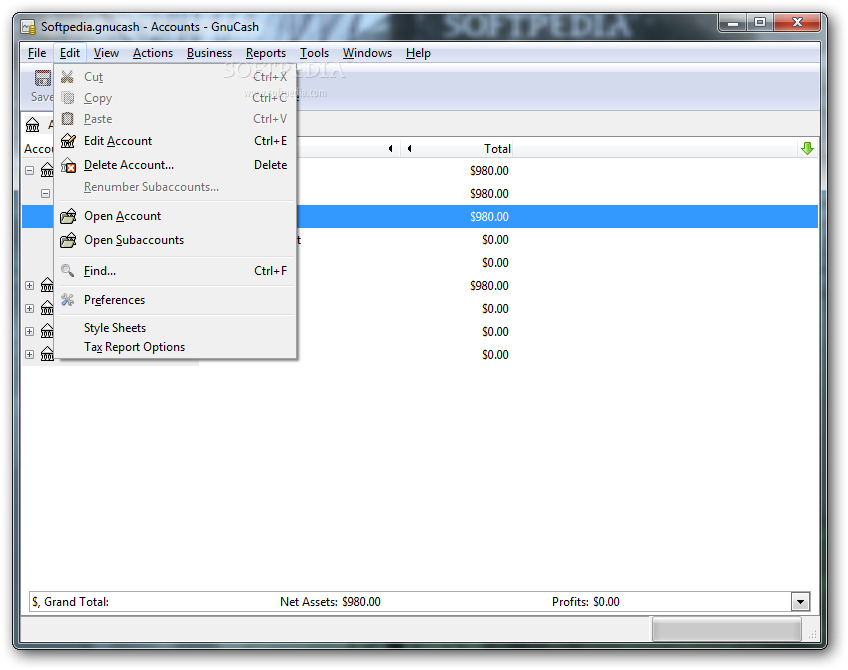Minimize the GnuCash window
The height and width of the screenshot is (670, 848).
(x=733, y=22)
